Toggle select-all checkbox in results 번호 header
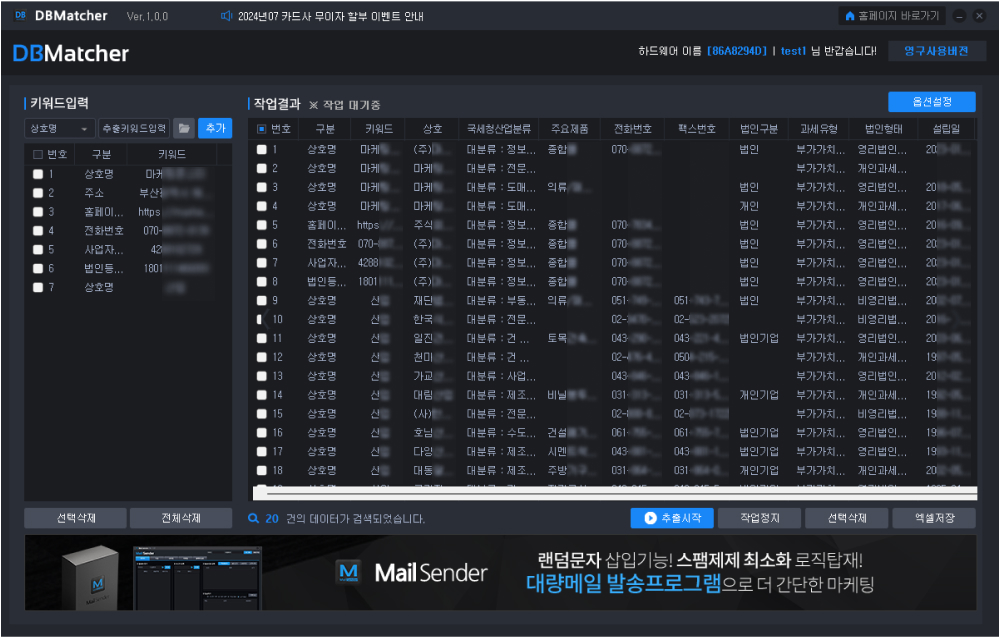This screenshot has height=638, width=1000. click(262, 129)
